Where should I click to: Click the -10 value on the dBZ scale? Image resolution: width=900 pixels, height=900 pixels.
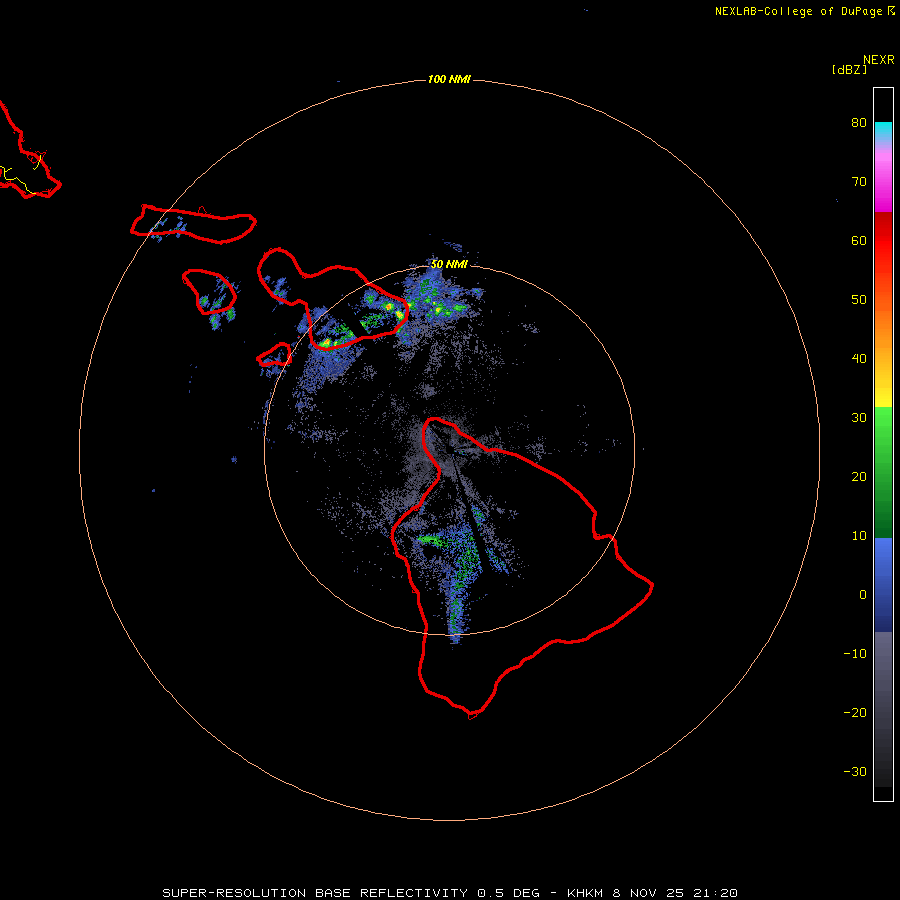tap(855, 653)
